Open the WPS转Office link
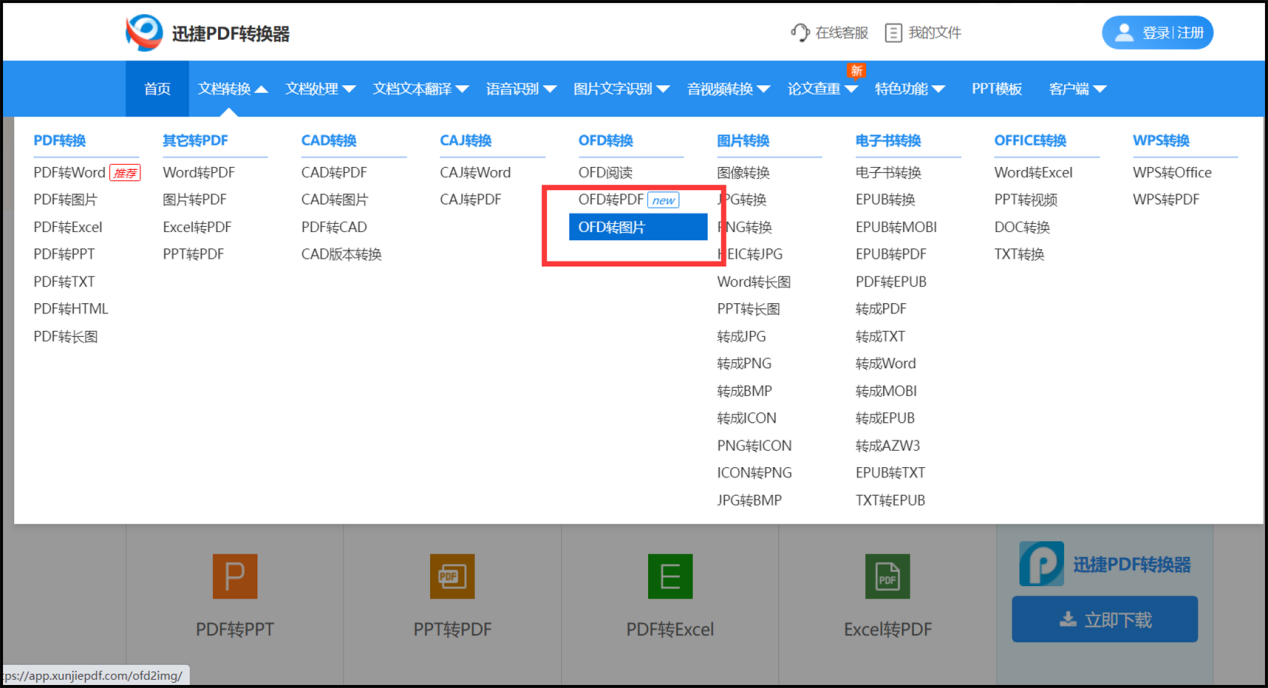The width and height of the screenshot is (1268, 688). coord(1172,172)
